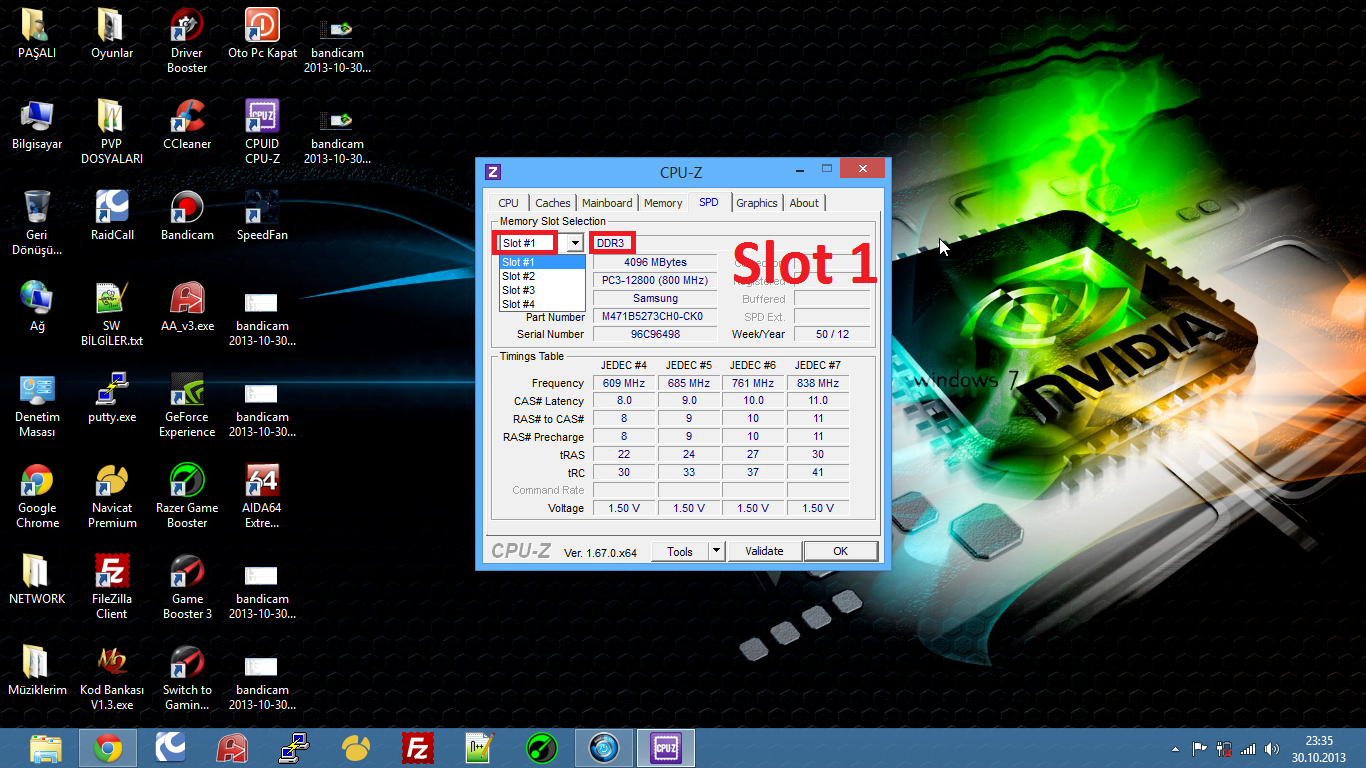Click the Tools button

point(680,551)
